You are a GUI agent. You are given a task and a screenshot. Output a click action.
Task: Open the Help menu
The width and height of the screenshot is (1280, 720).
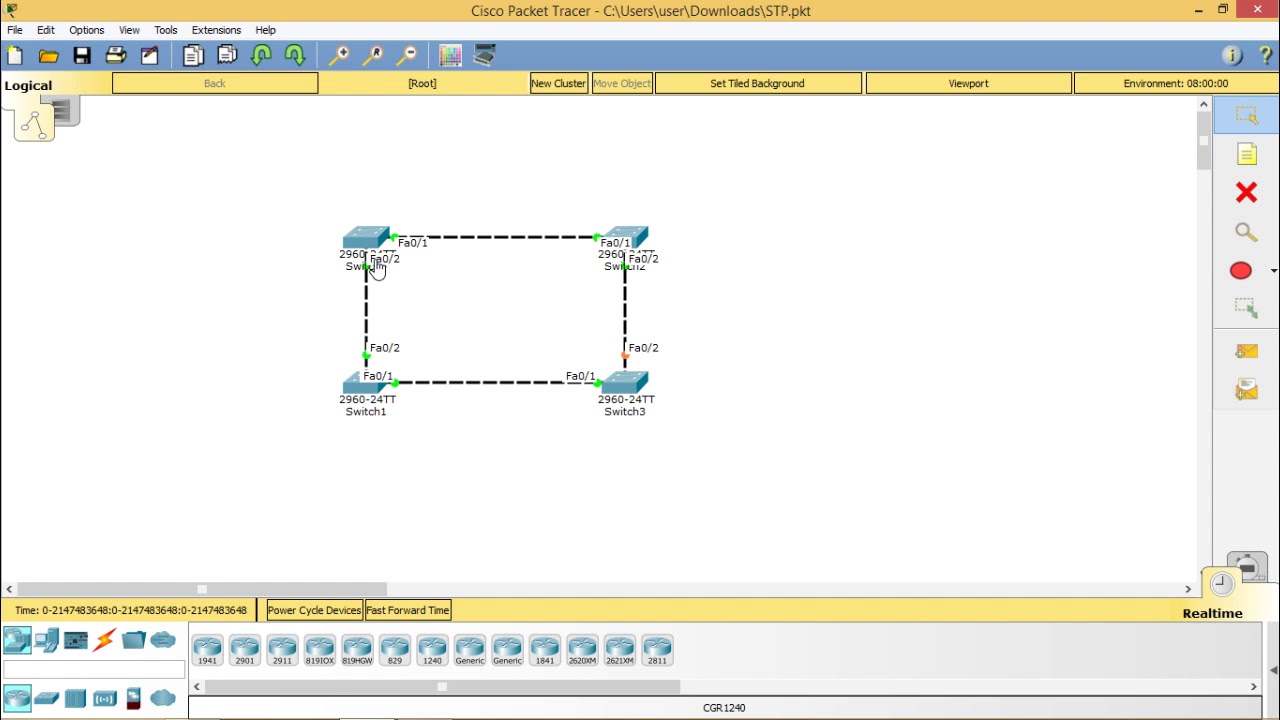point(265,30)
